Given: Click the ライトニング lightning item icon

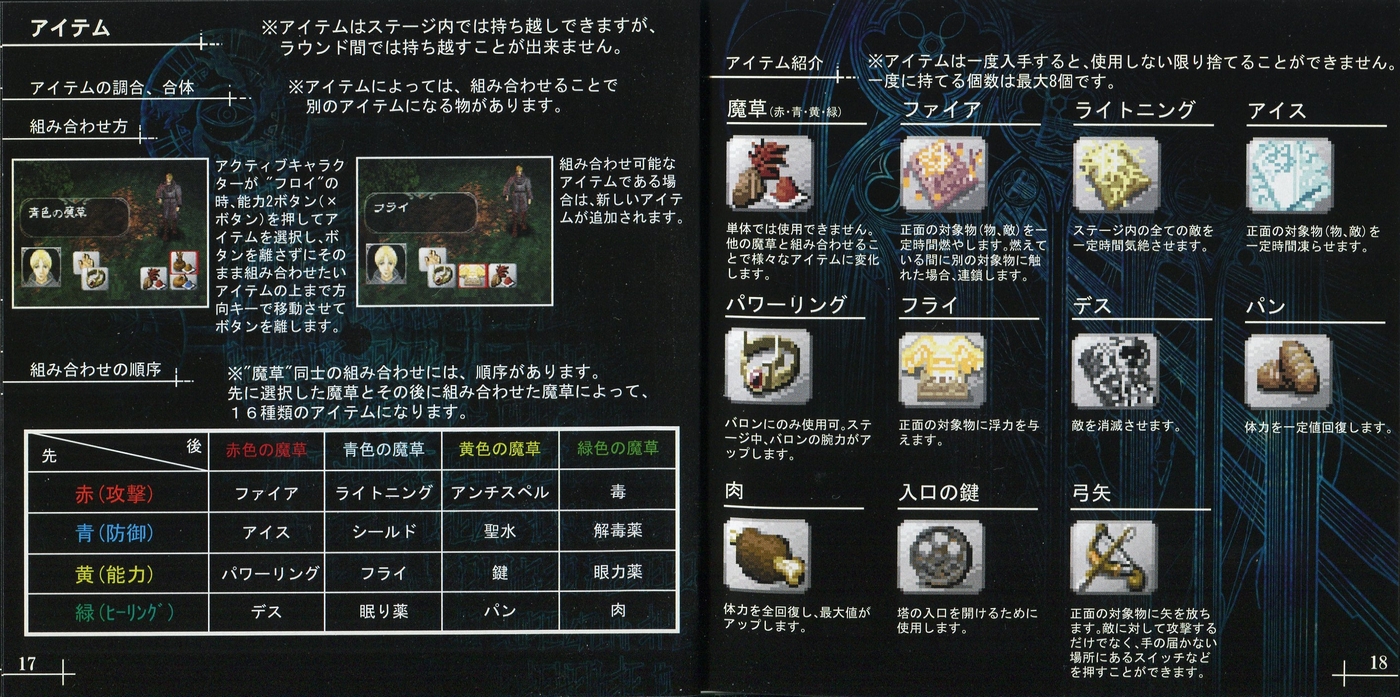Looking at the screenshot, I should (x=1115, y=173).
